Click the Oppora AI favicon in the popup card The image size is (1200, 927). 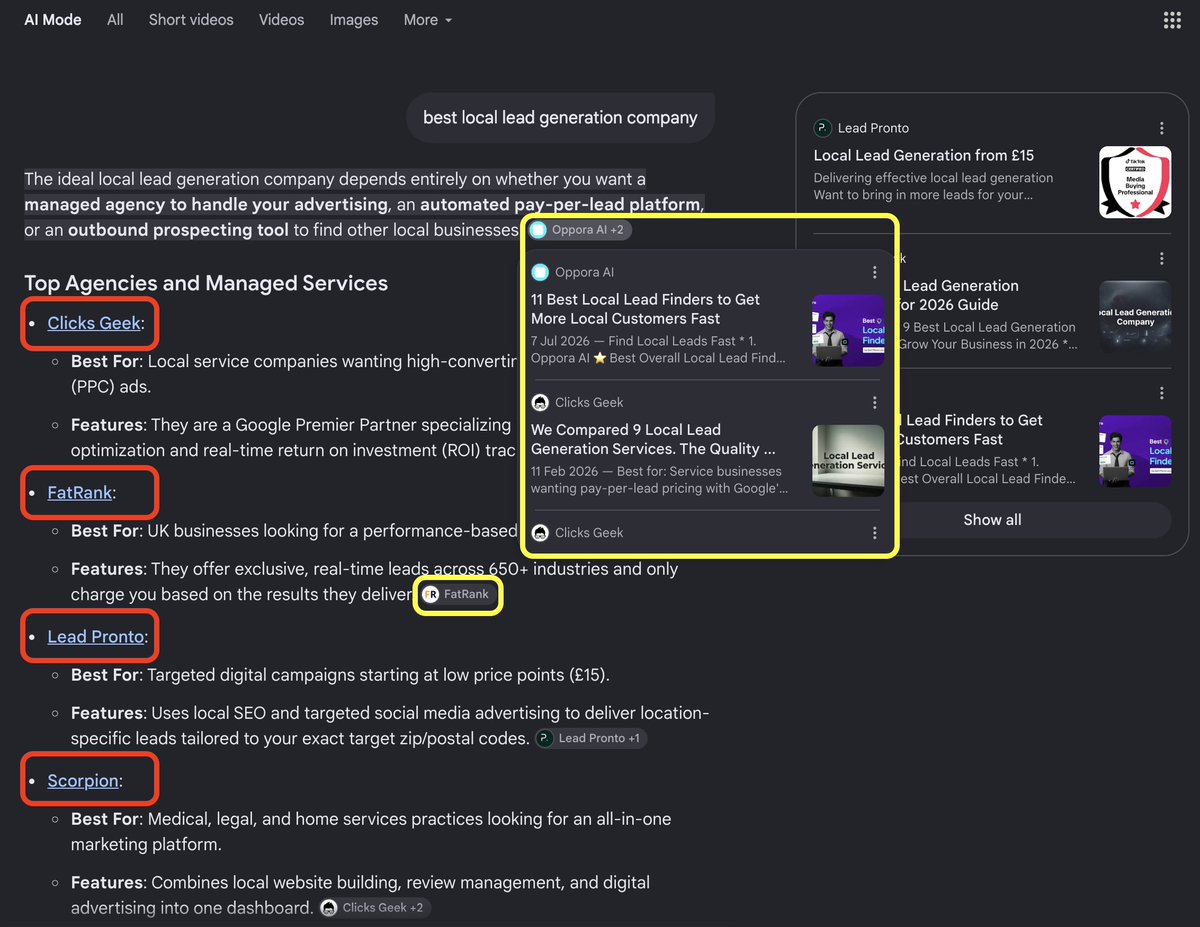(x=540, y=272)
